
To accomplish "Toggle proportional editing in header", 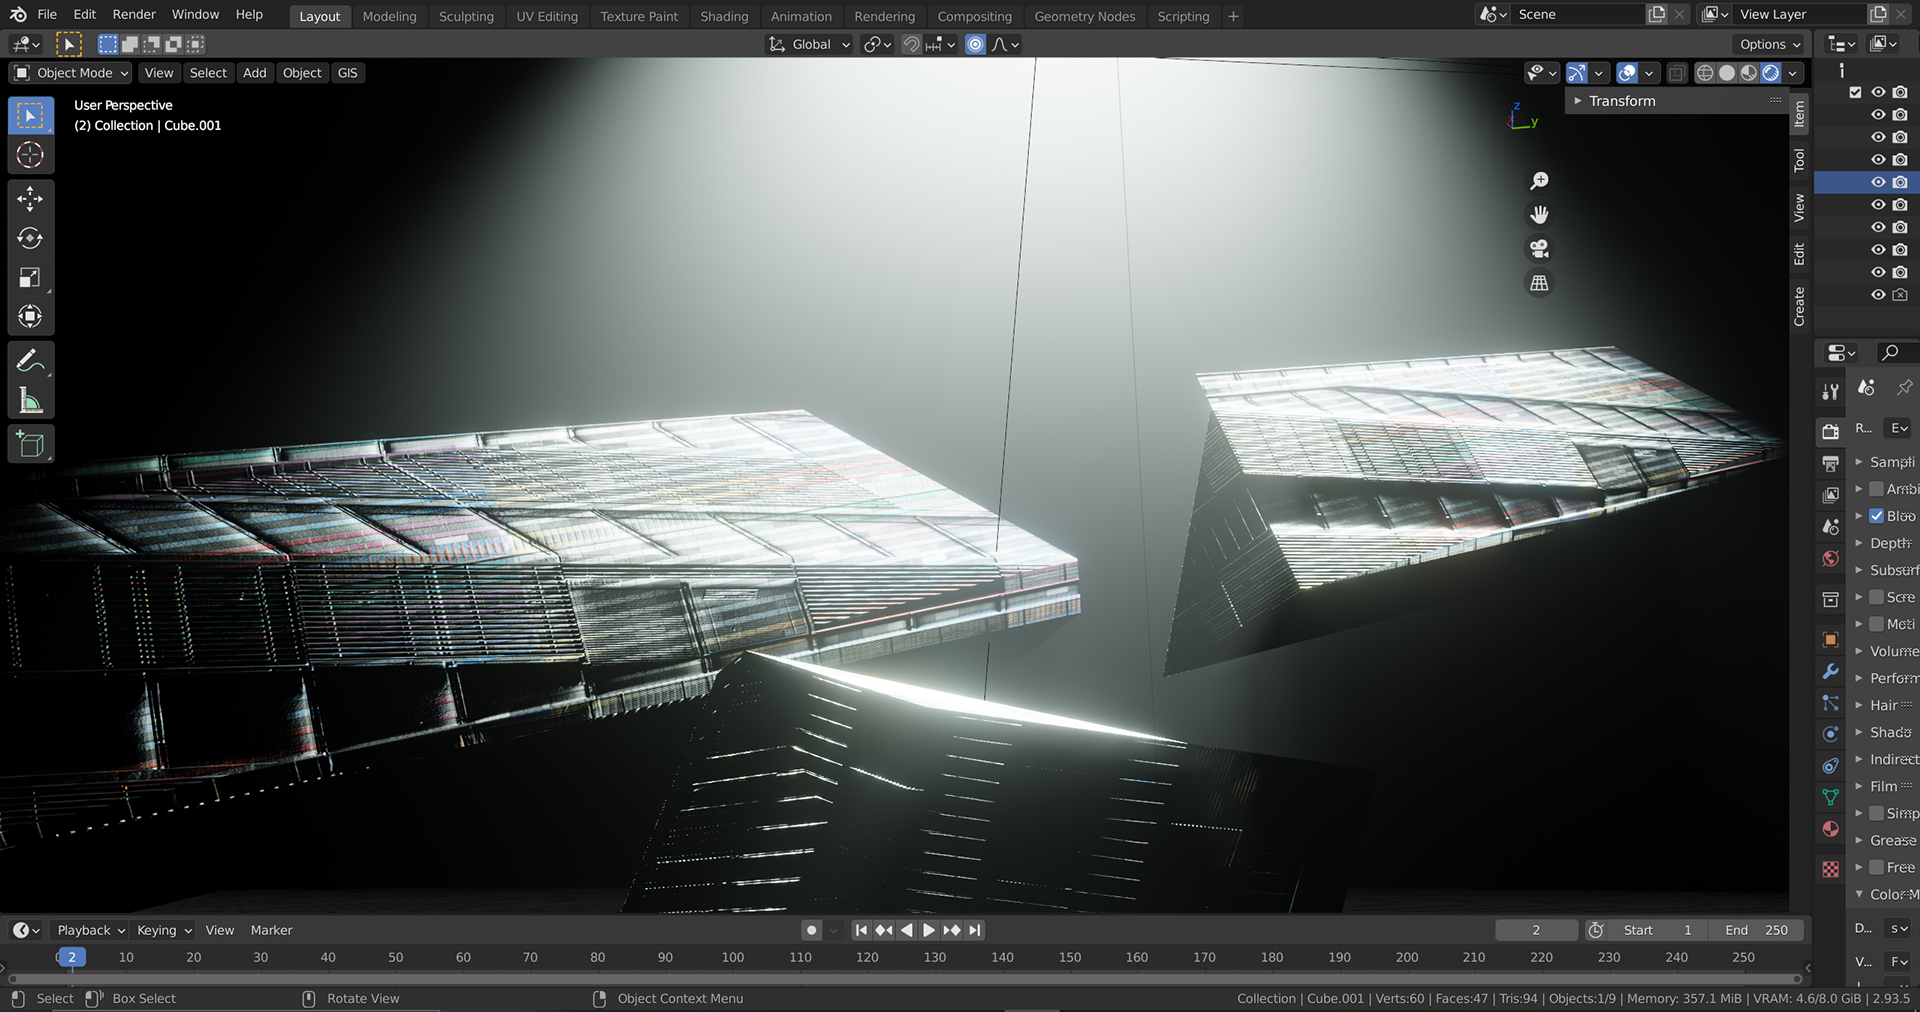I will coord(975,44).
